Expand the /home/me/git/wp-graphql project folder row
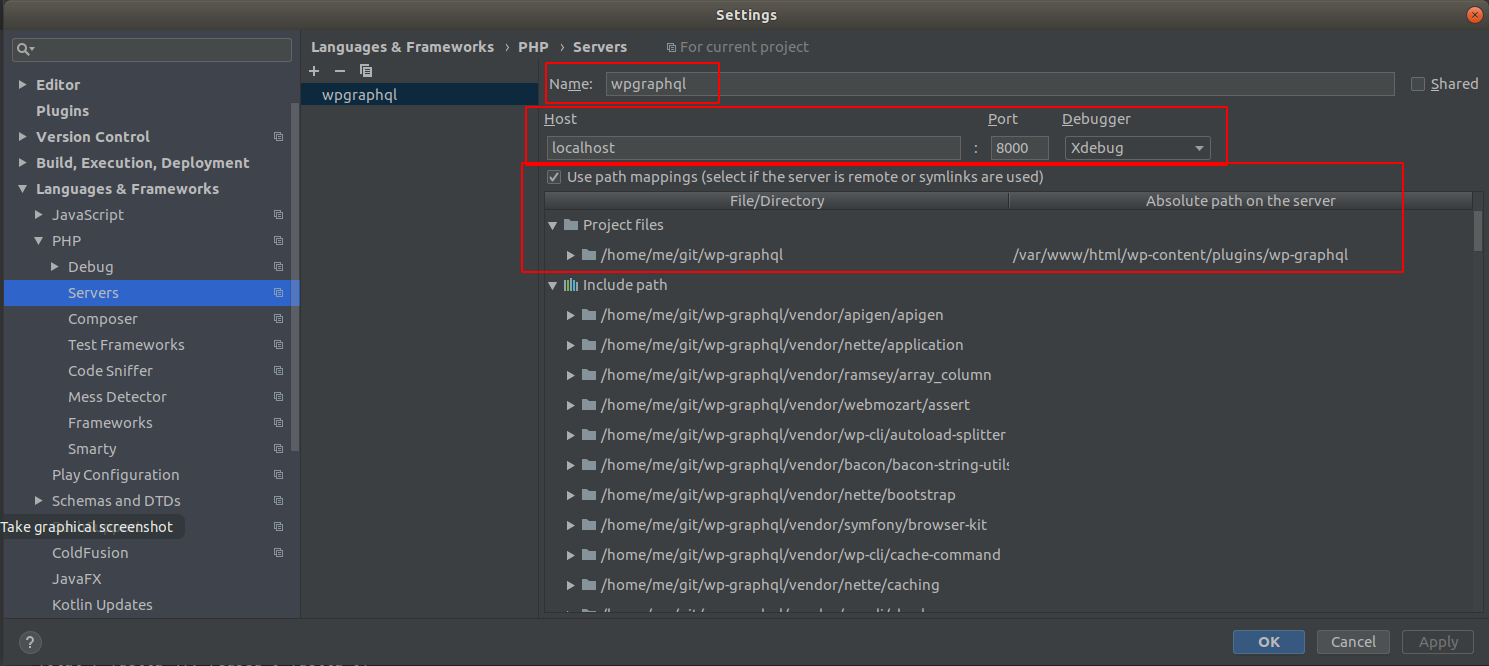Viewport: 1489px width, 666px height. point(571,255)
